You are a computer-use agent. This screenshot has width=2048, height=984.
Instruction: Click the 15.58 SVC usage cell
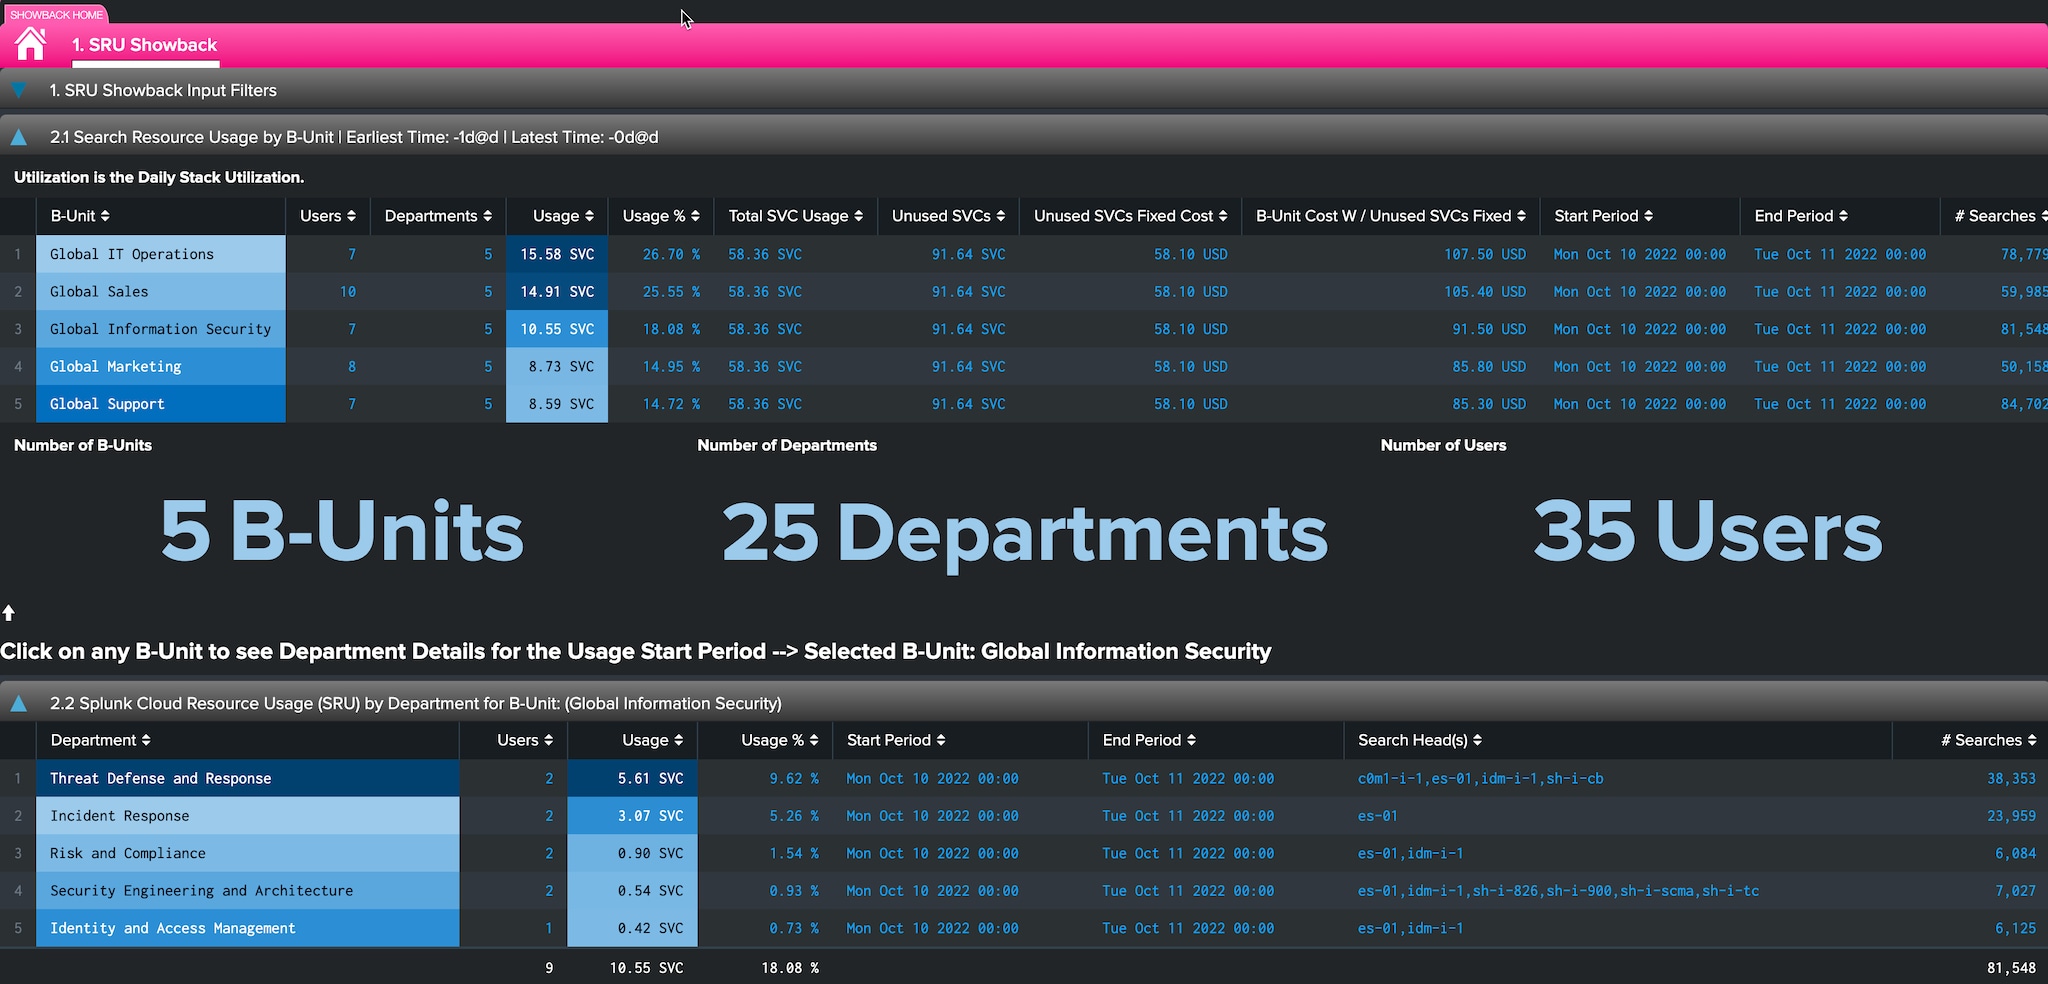[x=557, y=254]
